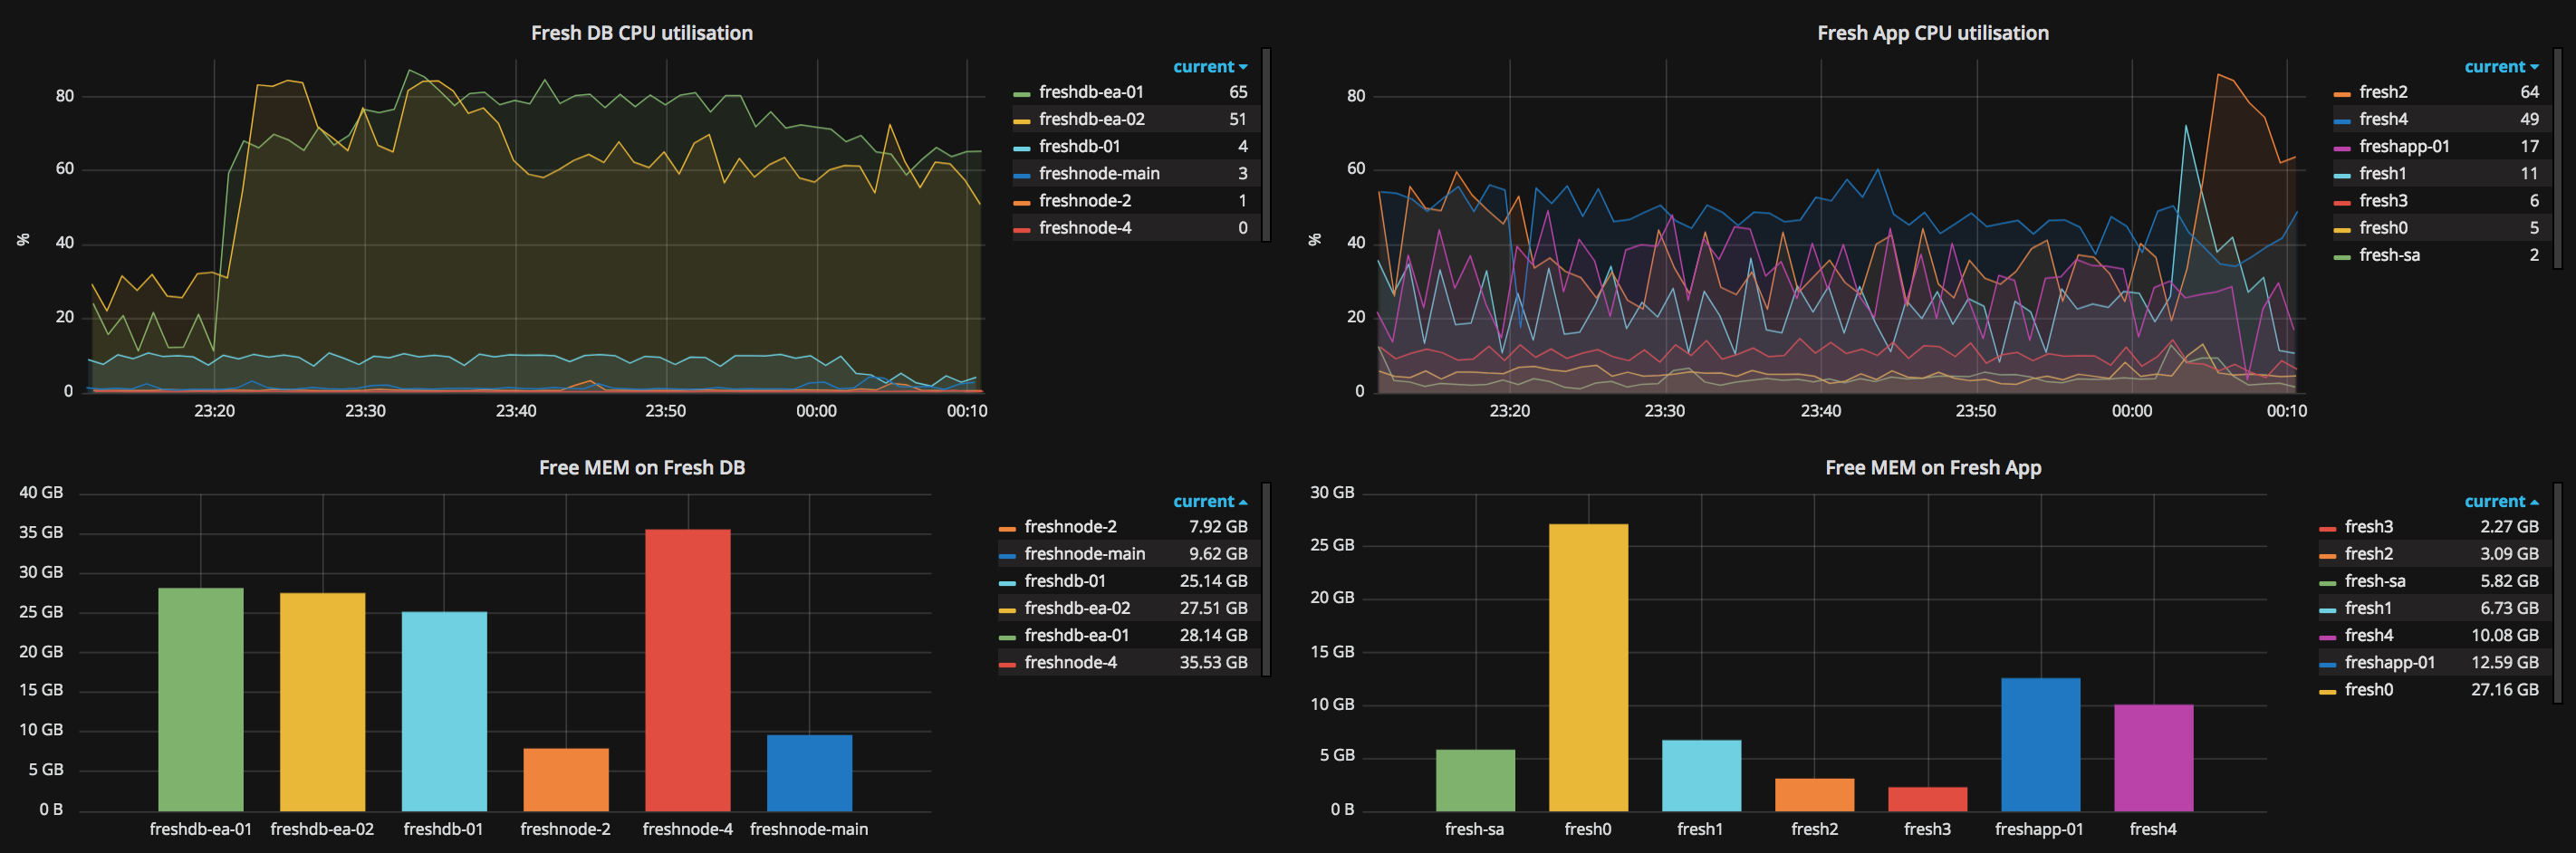
Task: Click the Free MEM on Fresh DB legend scrollbar
Action: click(1266, 580)
